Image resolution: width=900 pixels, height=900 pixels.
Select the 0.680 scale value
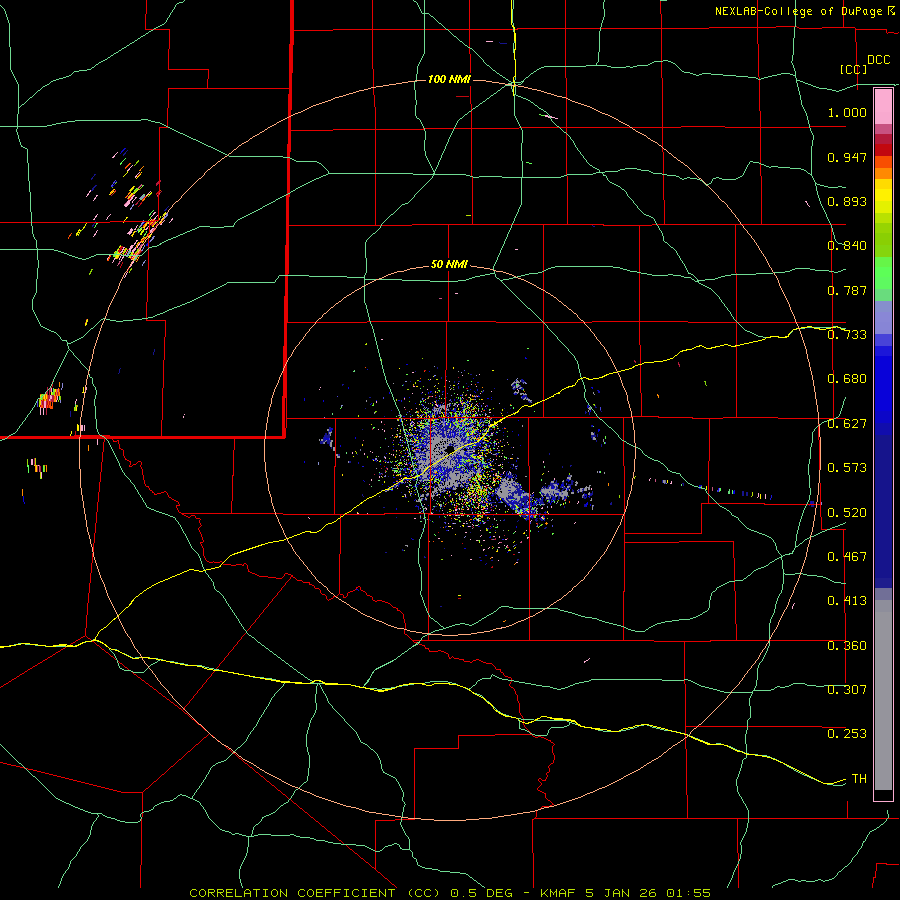847,379
